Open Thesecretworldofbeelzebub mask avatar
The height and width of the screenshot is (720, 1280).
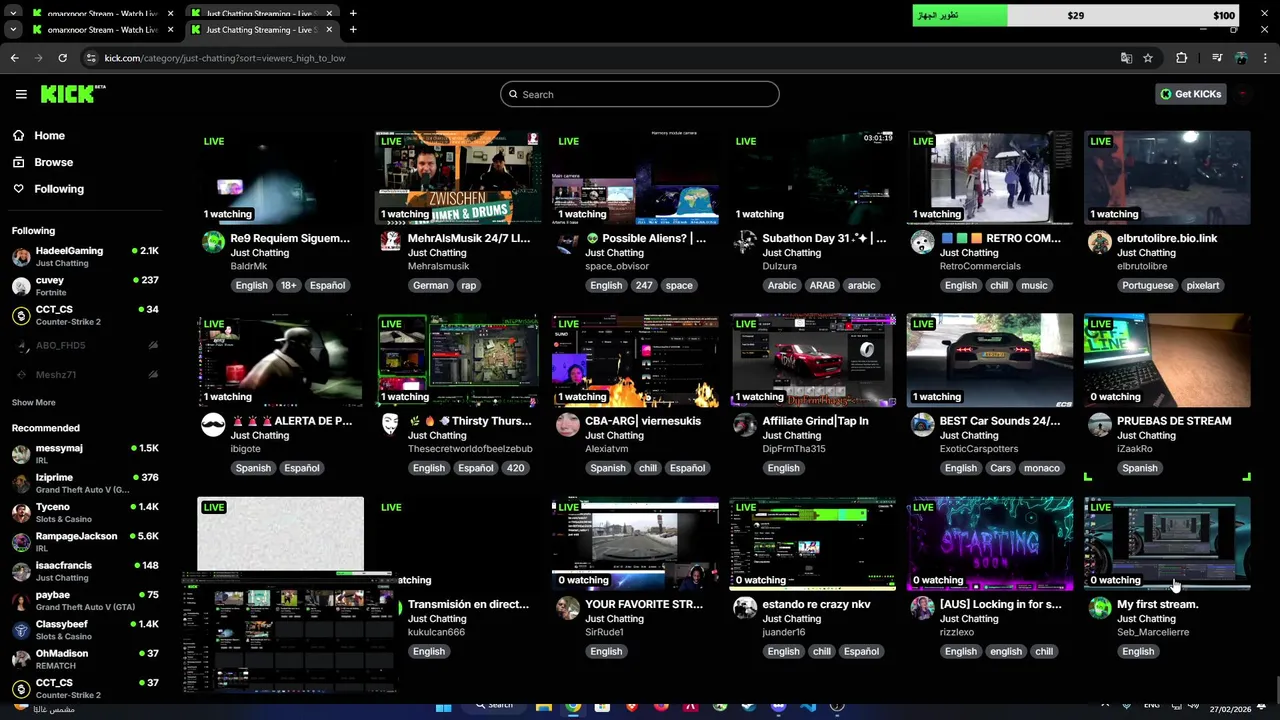[x=390, y=425]
